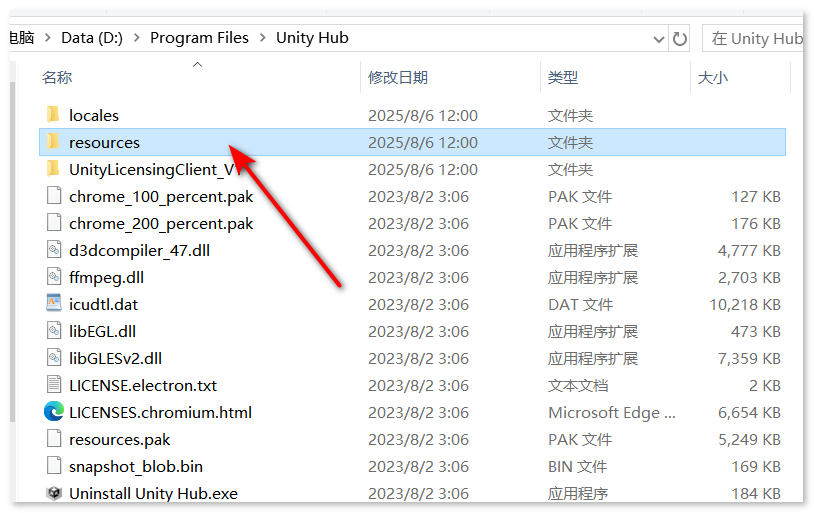Click the 7,359 KB size value
The image size is (814, 513).
point(749,358)
